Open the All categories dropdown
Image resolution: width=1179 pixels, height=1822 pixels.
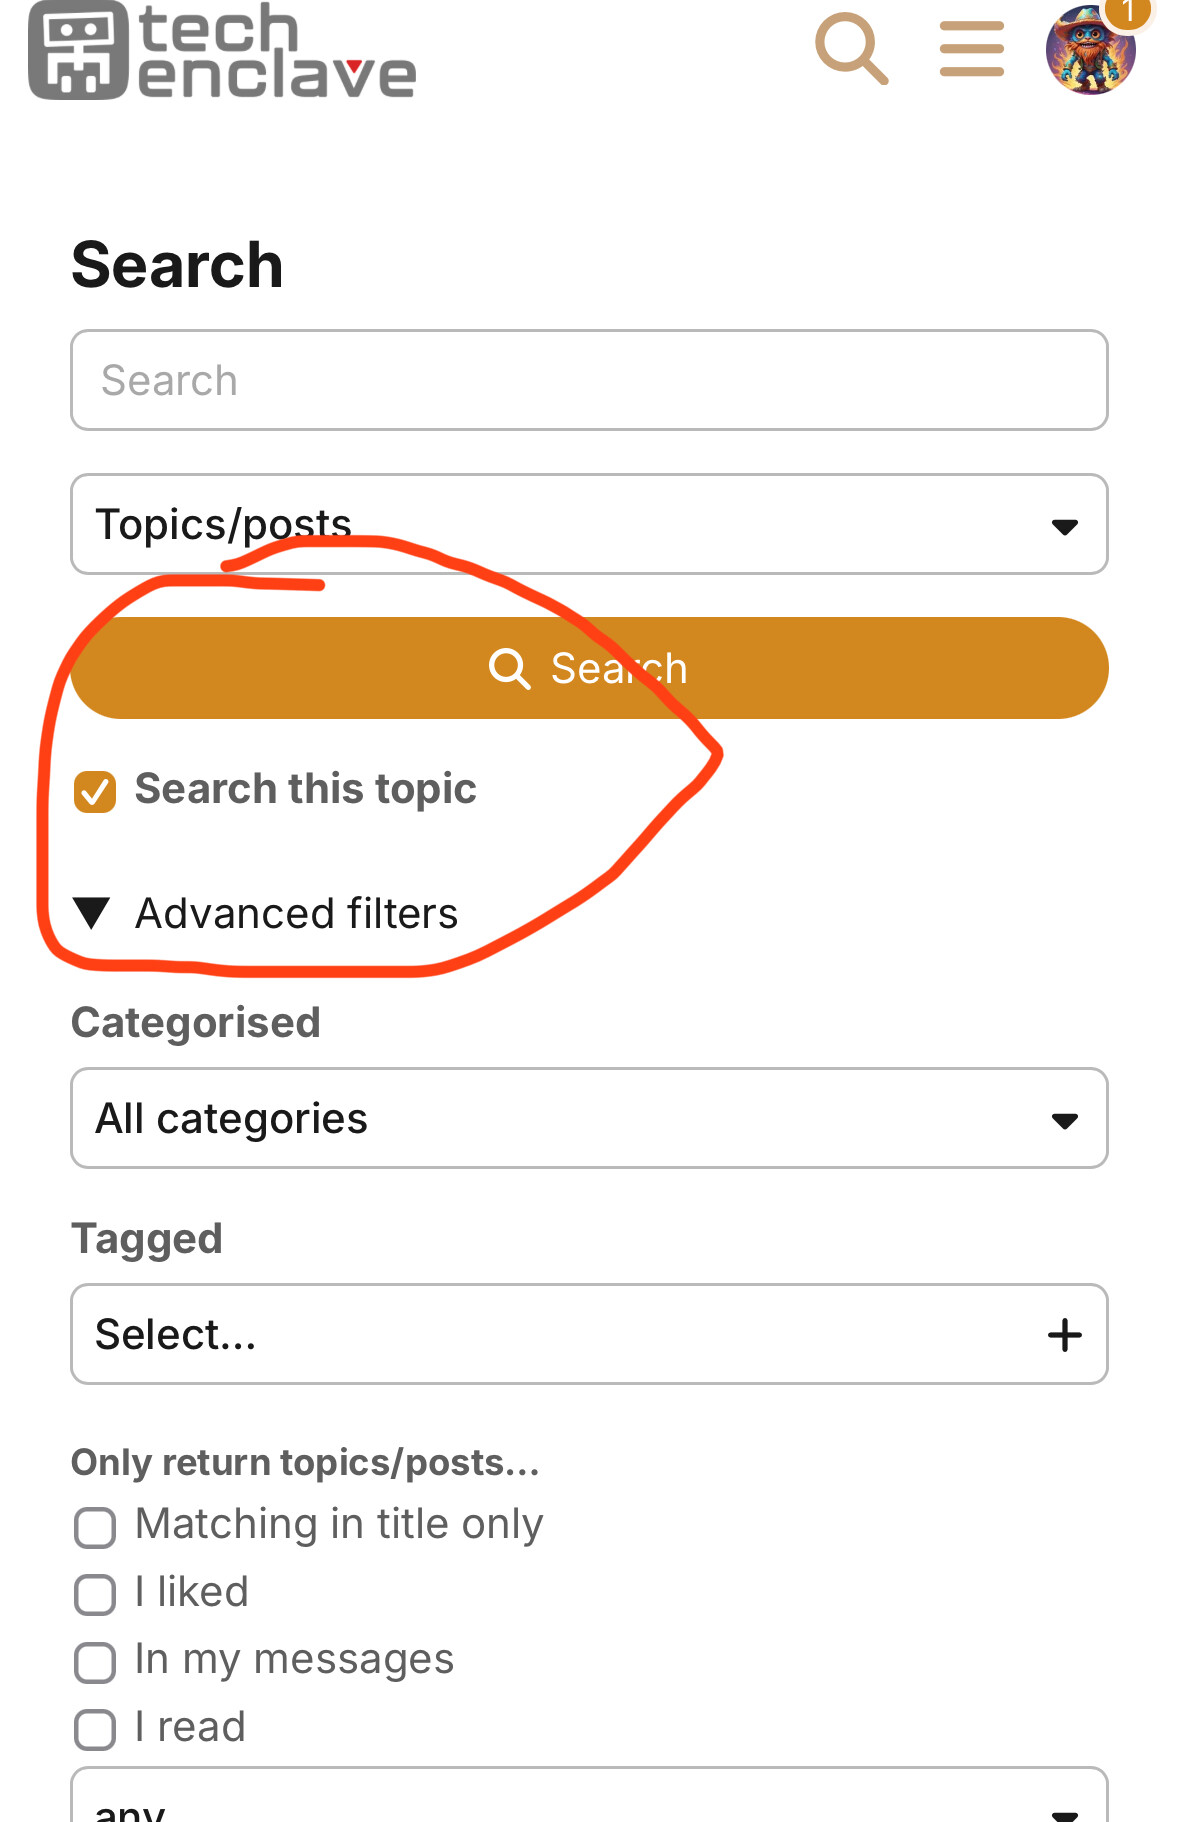pyautogui.click(x=589, y=1118)
